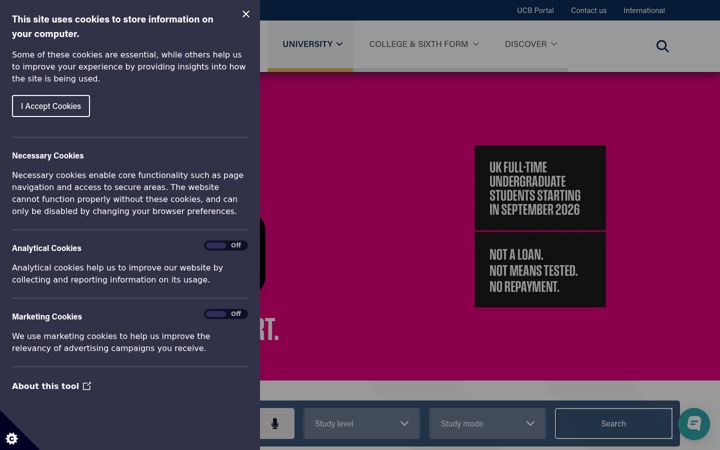Click the Analytical Cookies heading text
This screenshot has height=450, width=720.
click(46, 248)
